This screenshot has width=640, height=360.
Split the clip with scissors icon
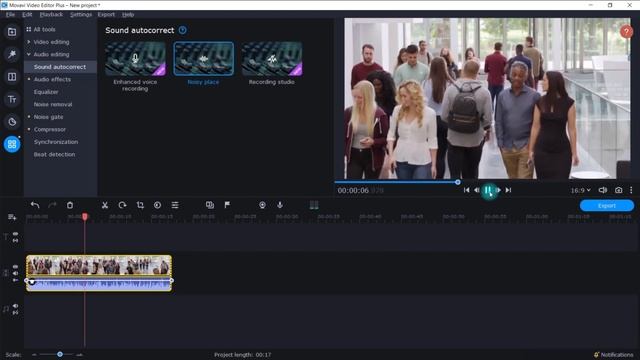[x=105, y=205]
